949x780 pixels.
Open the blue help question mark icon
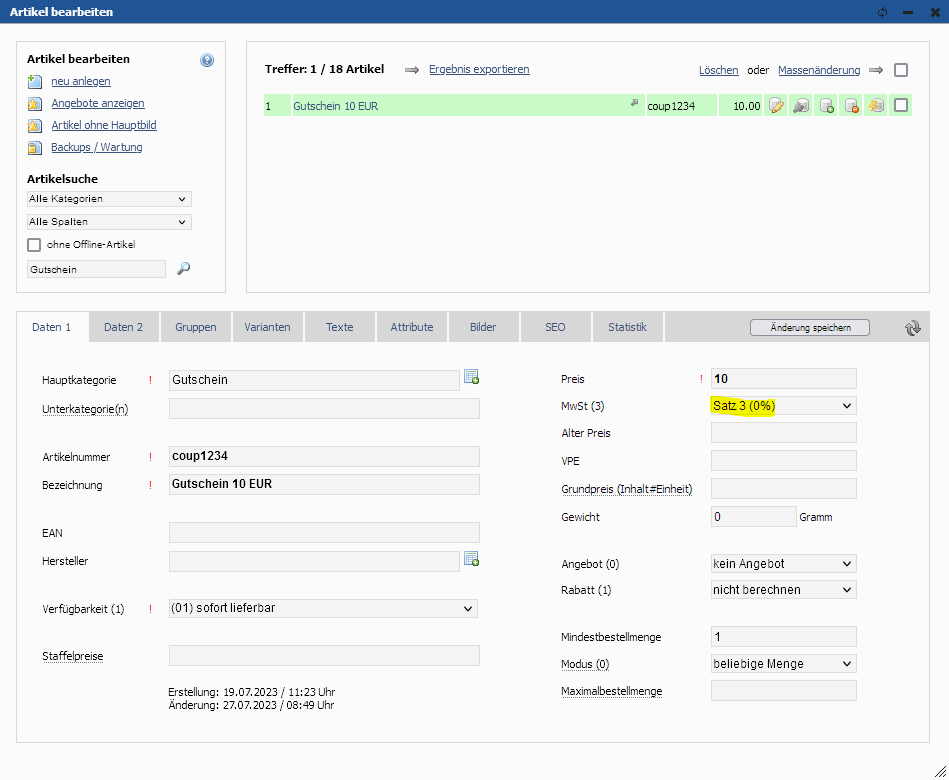[207, 60]
